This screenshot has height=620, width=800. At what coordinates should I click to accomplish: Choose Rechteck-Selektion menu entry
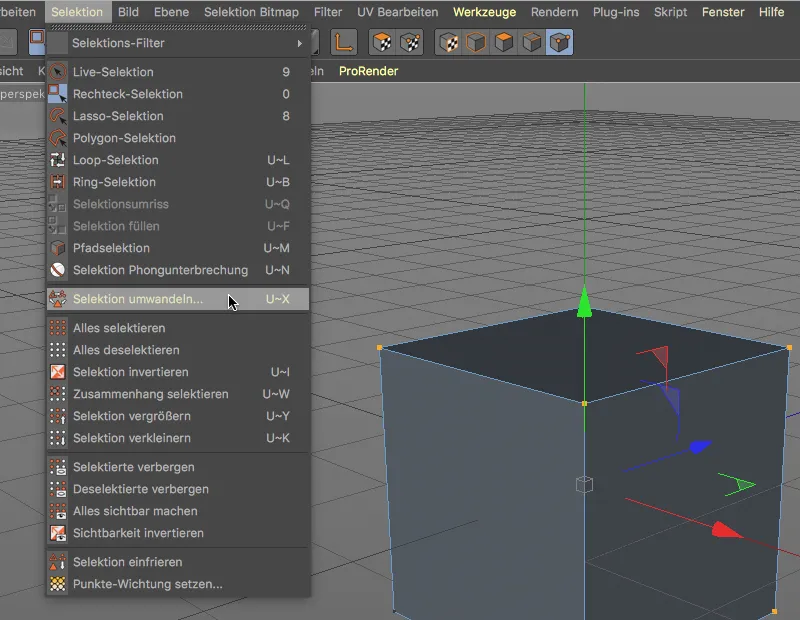[x=178, y=94]
